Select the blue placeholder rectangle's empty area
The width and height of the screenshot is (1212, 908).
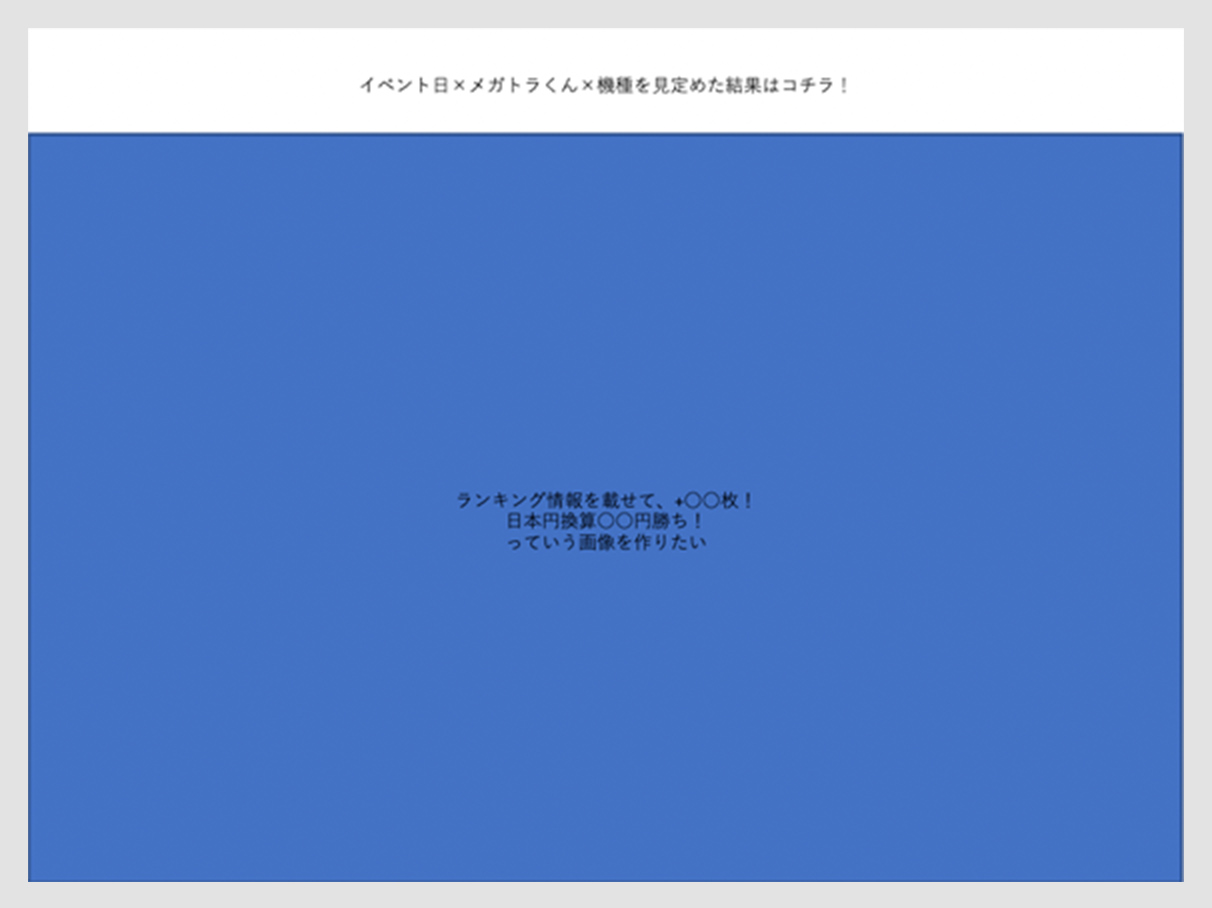300,300
